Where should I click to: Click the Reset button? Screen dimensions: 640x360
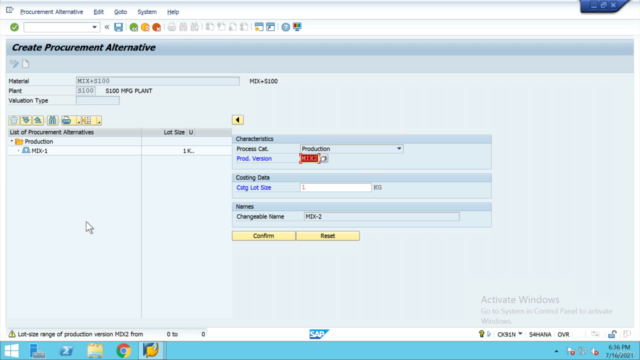point(328,236)
